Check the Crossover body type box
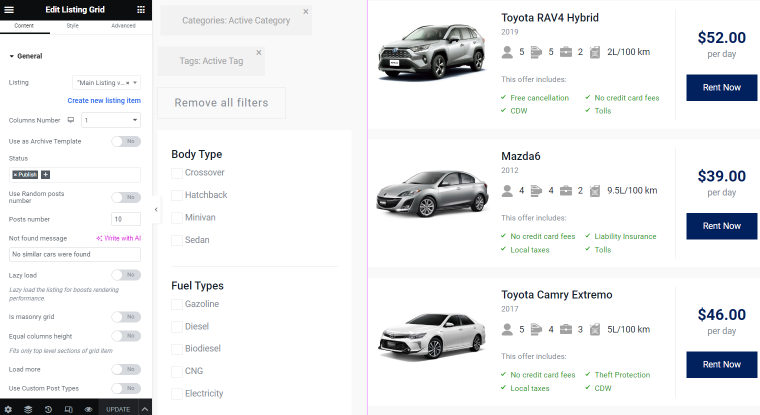This screenshot has height=415, width=760. click(177, 173)
